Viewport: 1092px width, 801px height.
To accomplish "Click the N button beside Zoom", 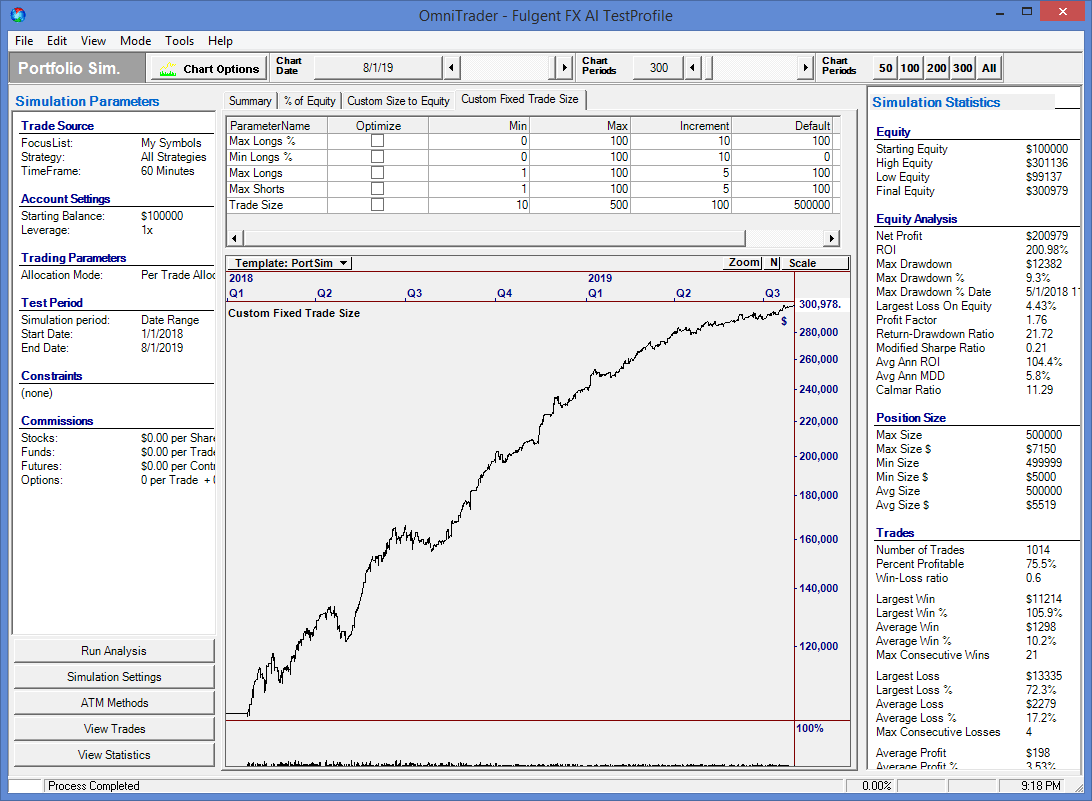I will (x=774, y=263).
